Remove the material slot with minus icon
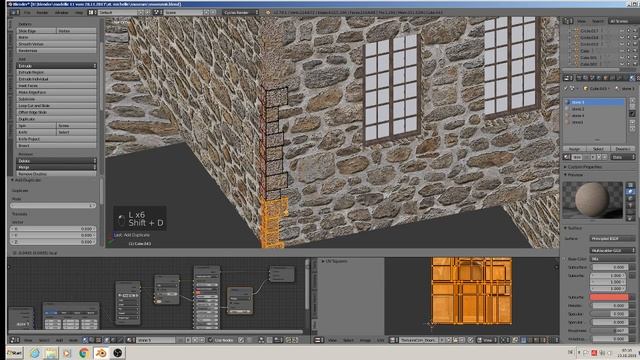The width and height of the screenshot is (640, 360). [632, 107]
